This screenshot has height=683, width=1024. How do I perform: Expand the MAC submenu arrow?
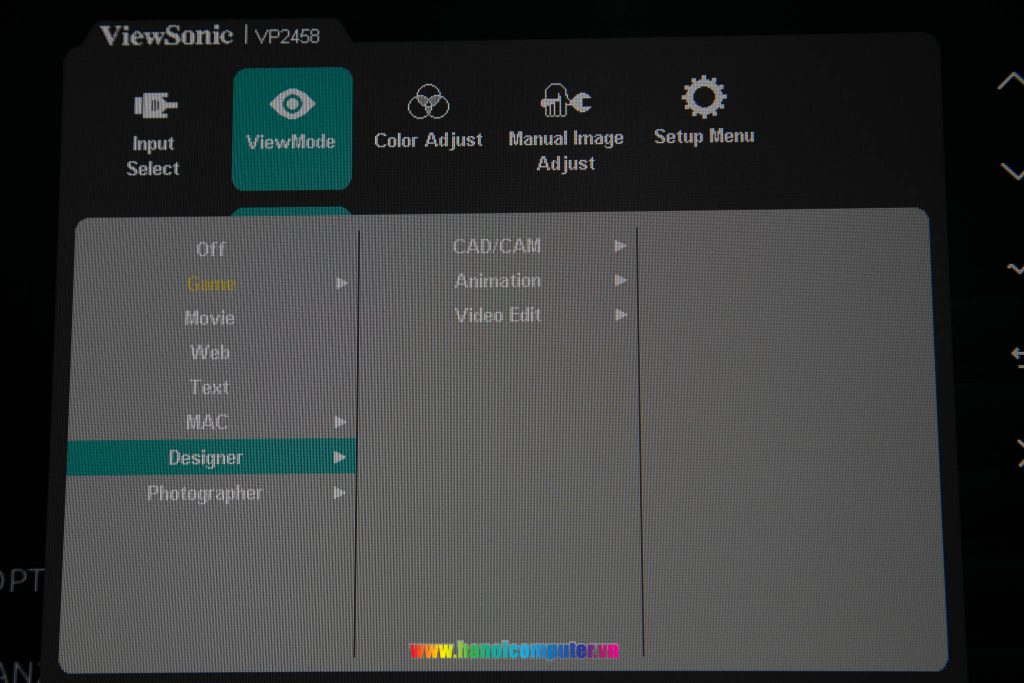[x=340, y=422]
